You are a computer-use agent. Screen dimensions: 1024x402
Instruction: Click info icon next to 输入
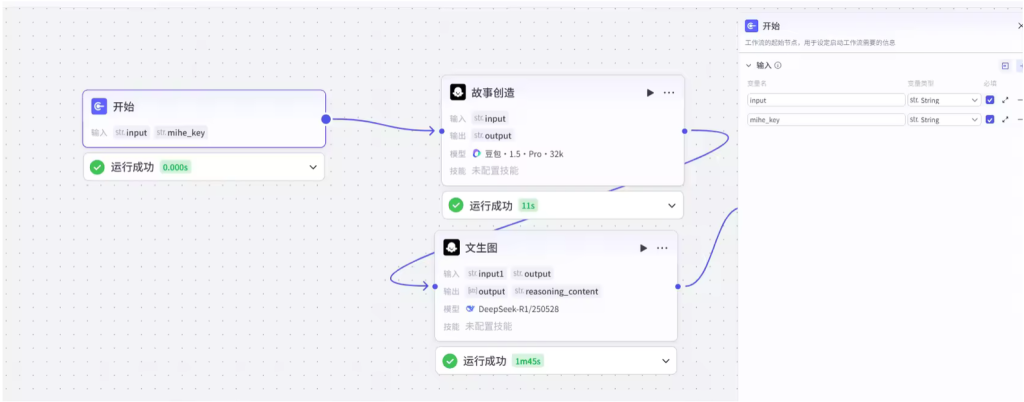(x=778, y=65)
